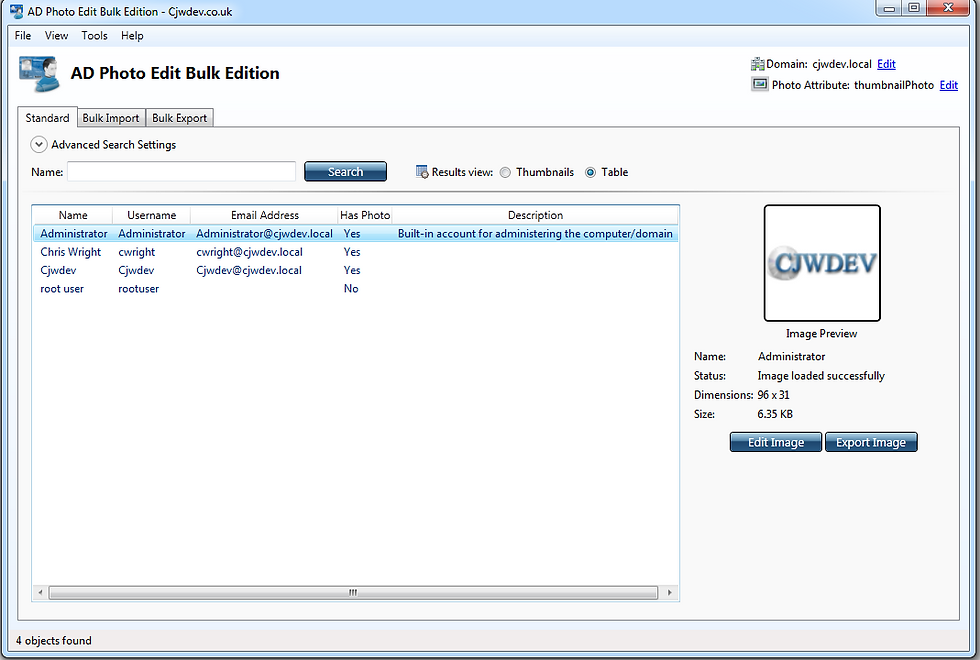Select the root user row
The image size is (980, 660).
coord(356,289)
